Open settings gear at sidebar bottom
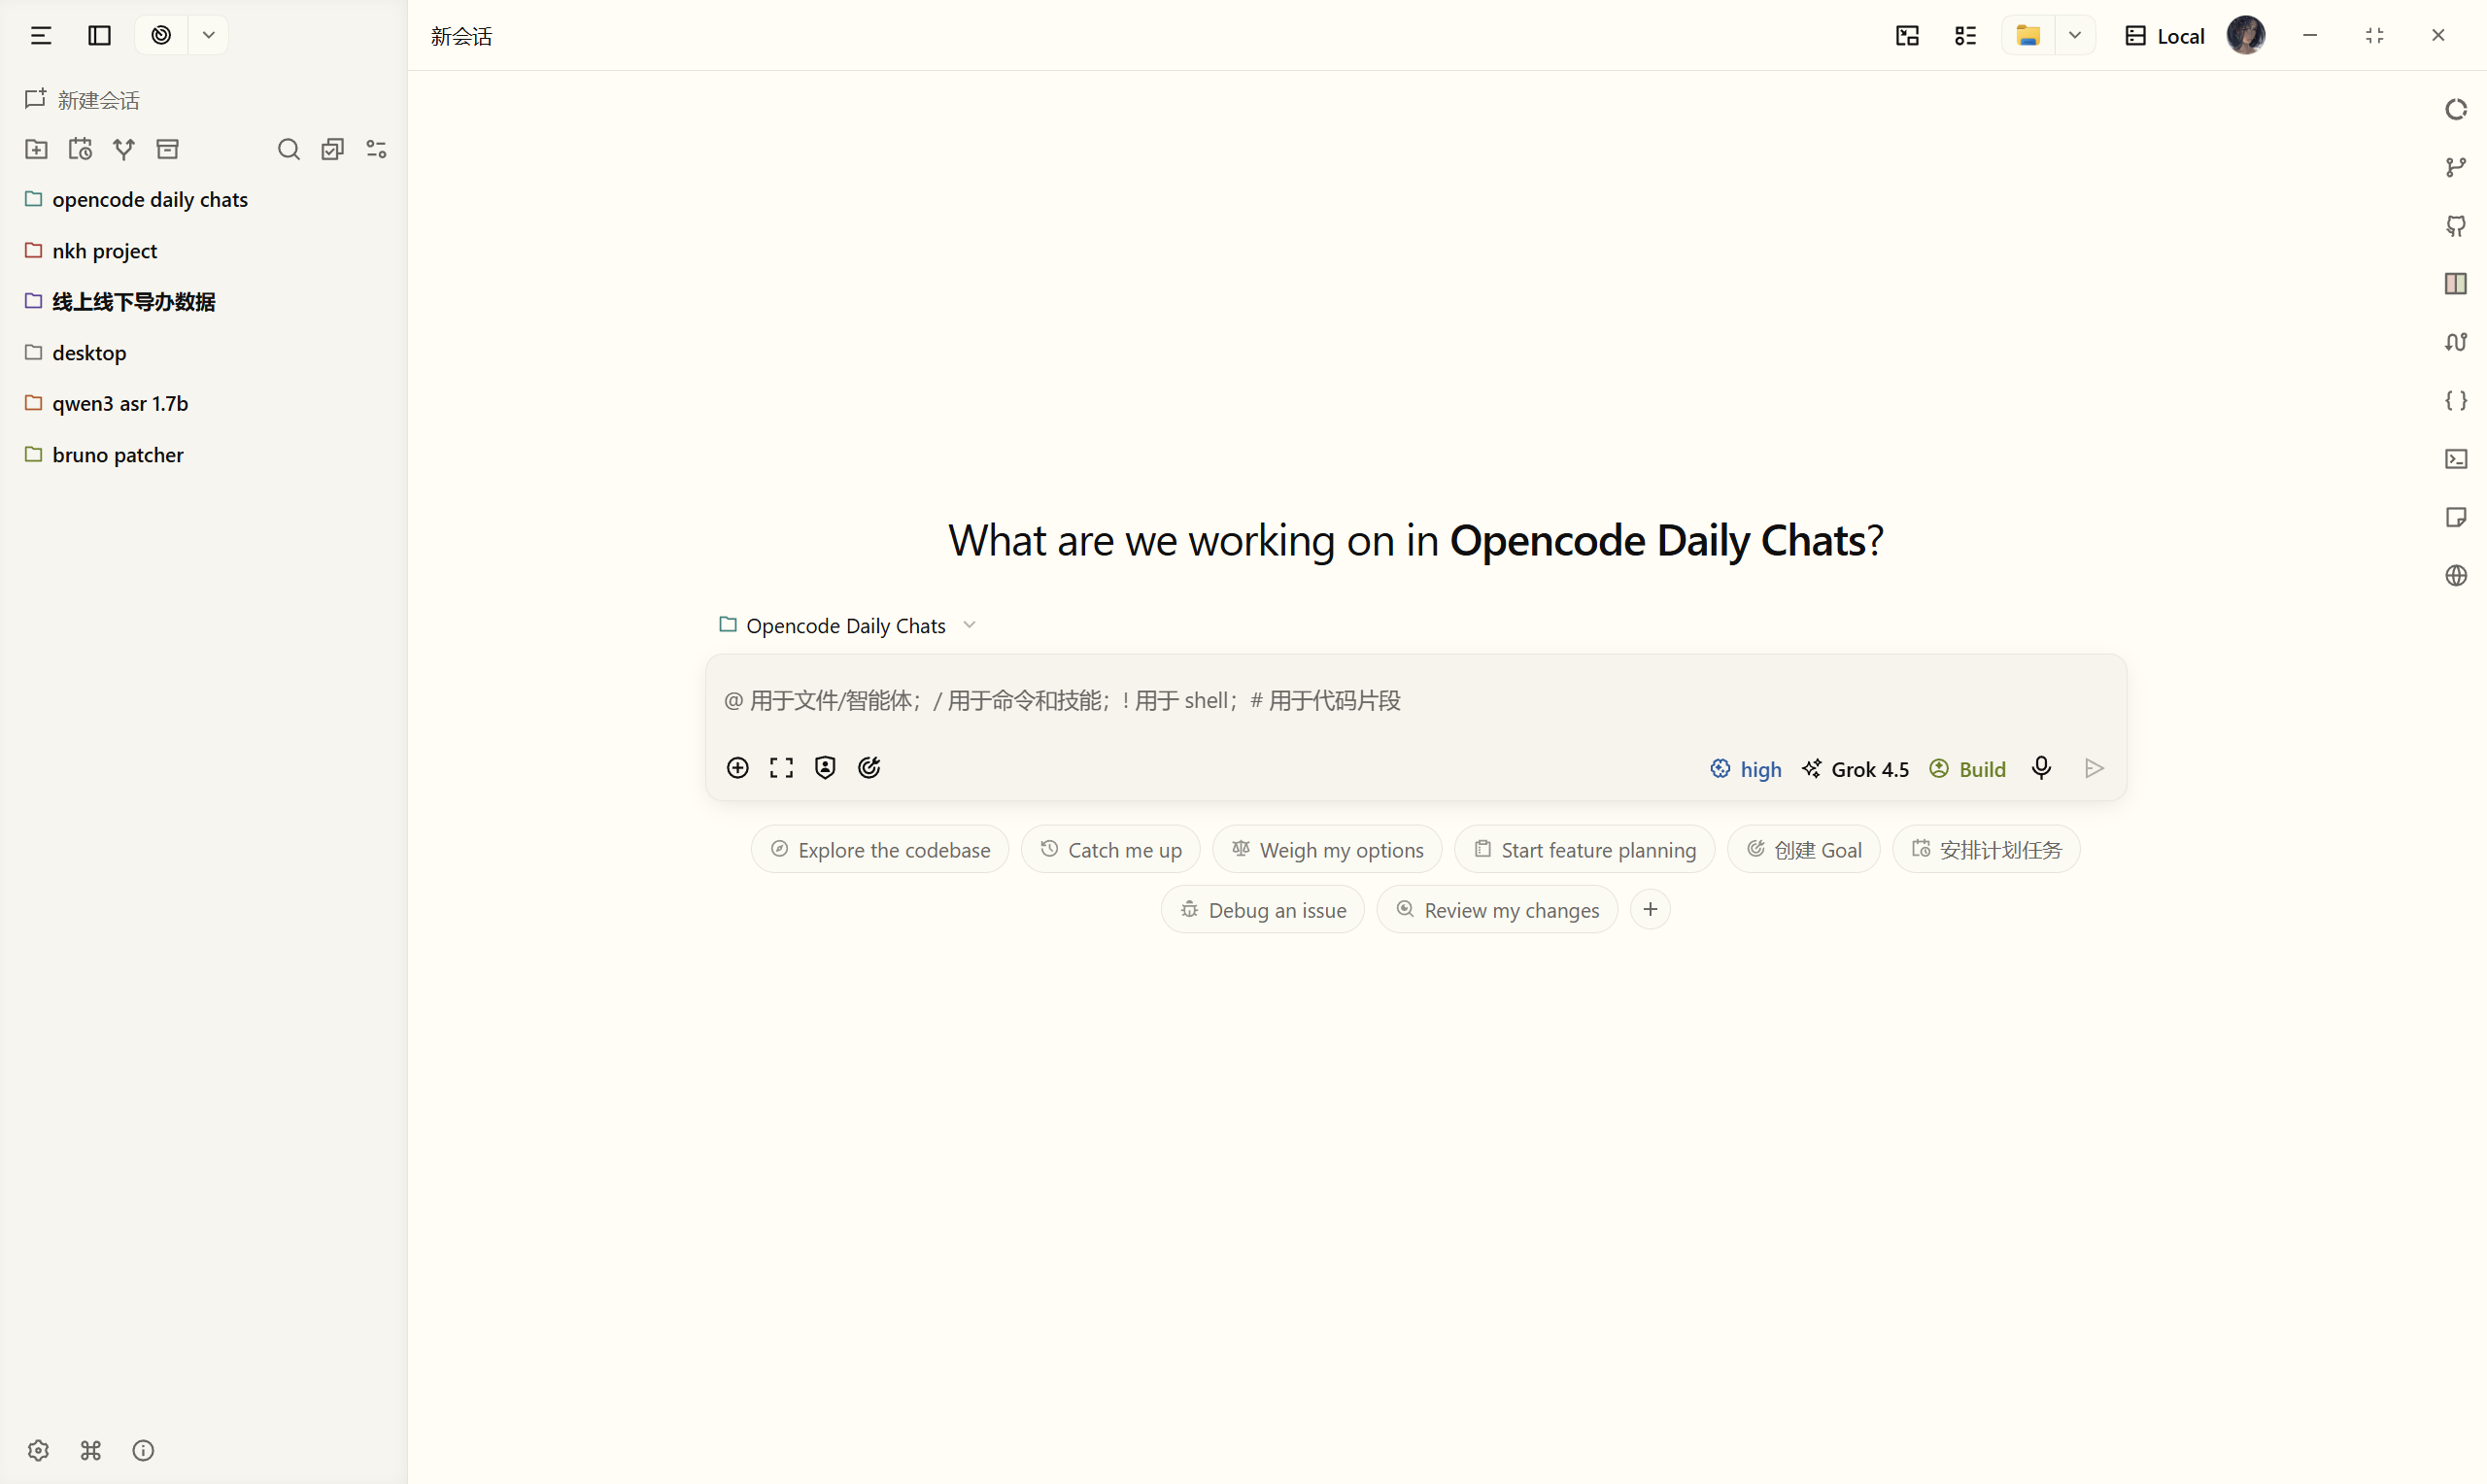 coord(38,1450)
